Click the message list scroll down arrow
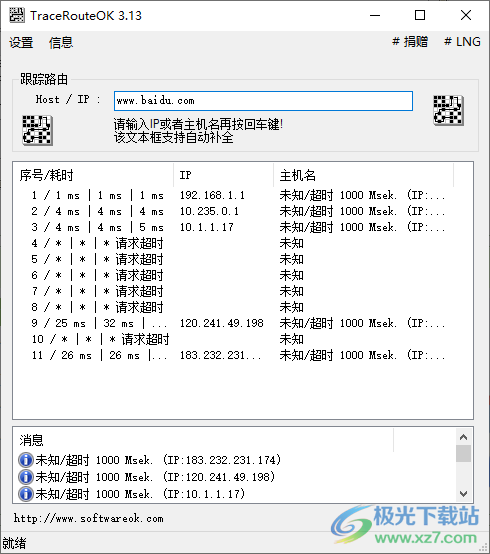Image resolution: width=490 pixels, height=554 pixels. (464, 494)
